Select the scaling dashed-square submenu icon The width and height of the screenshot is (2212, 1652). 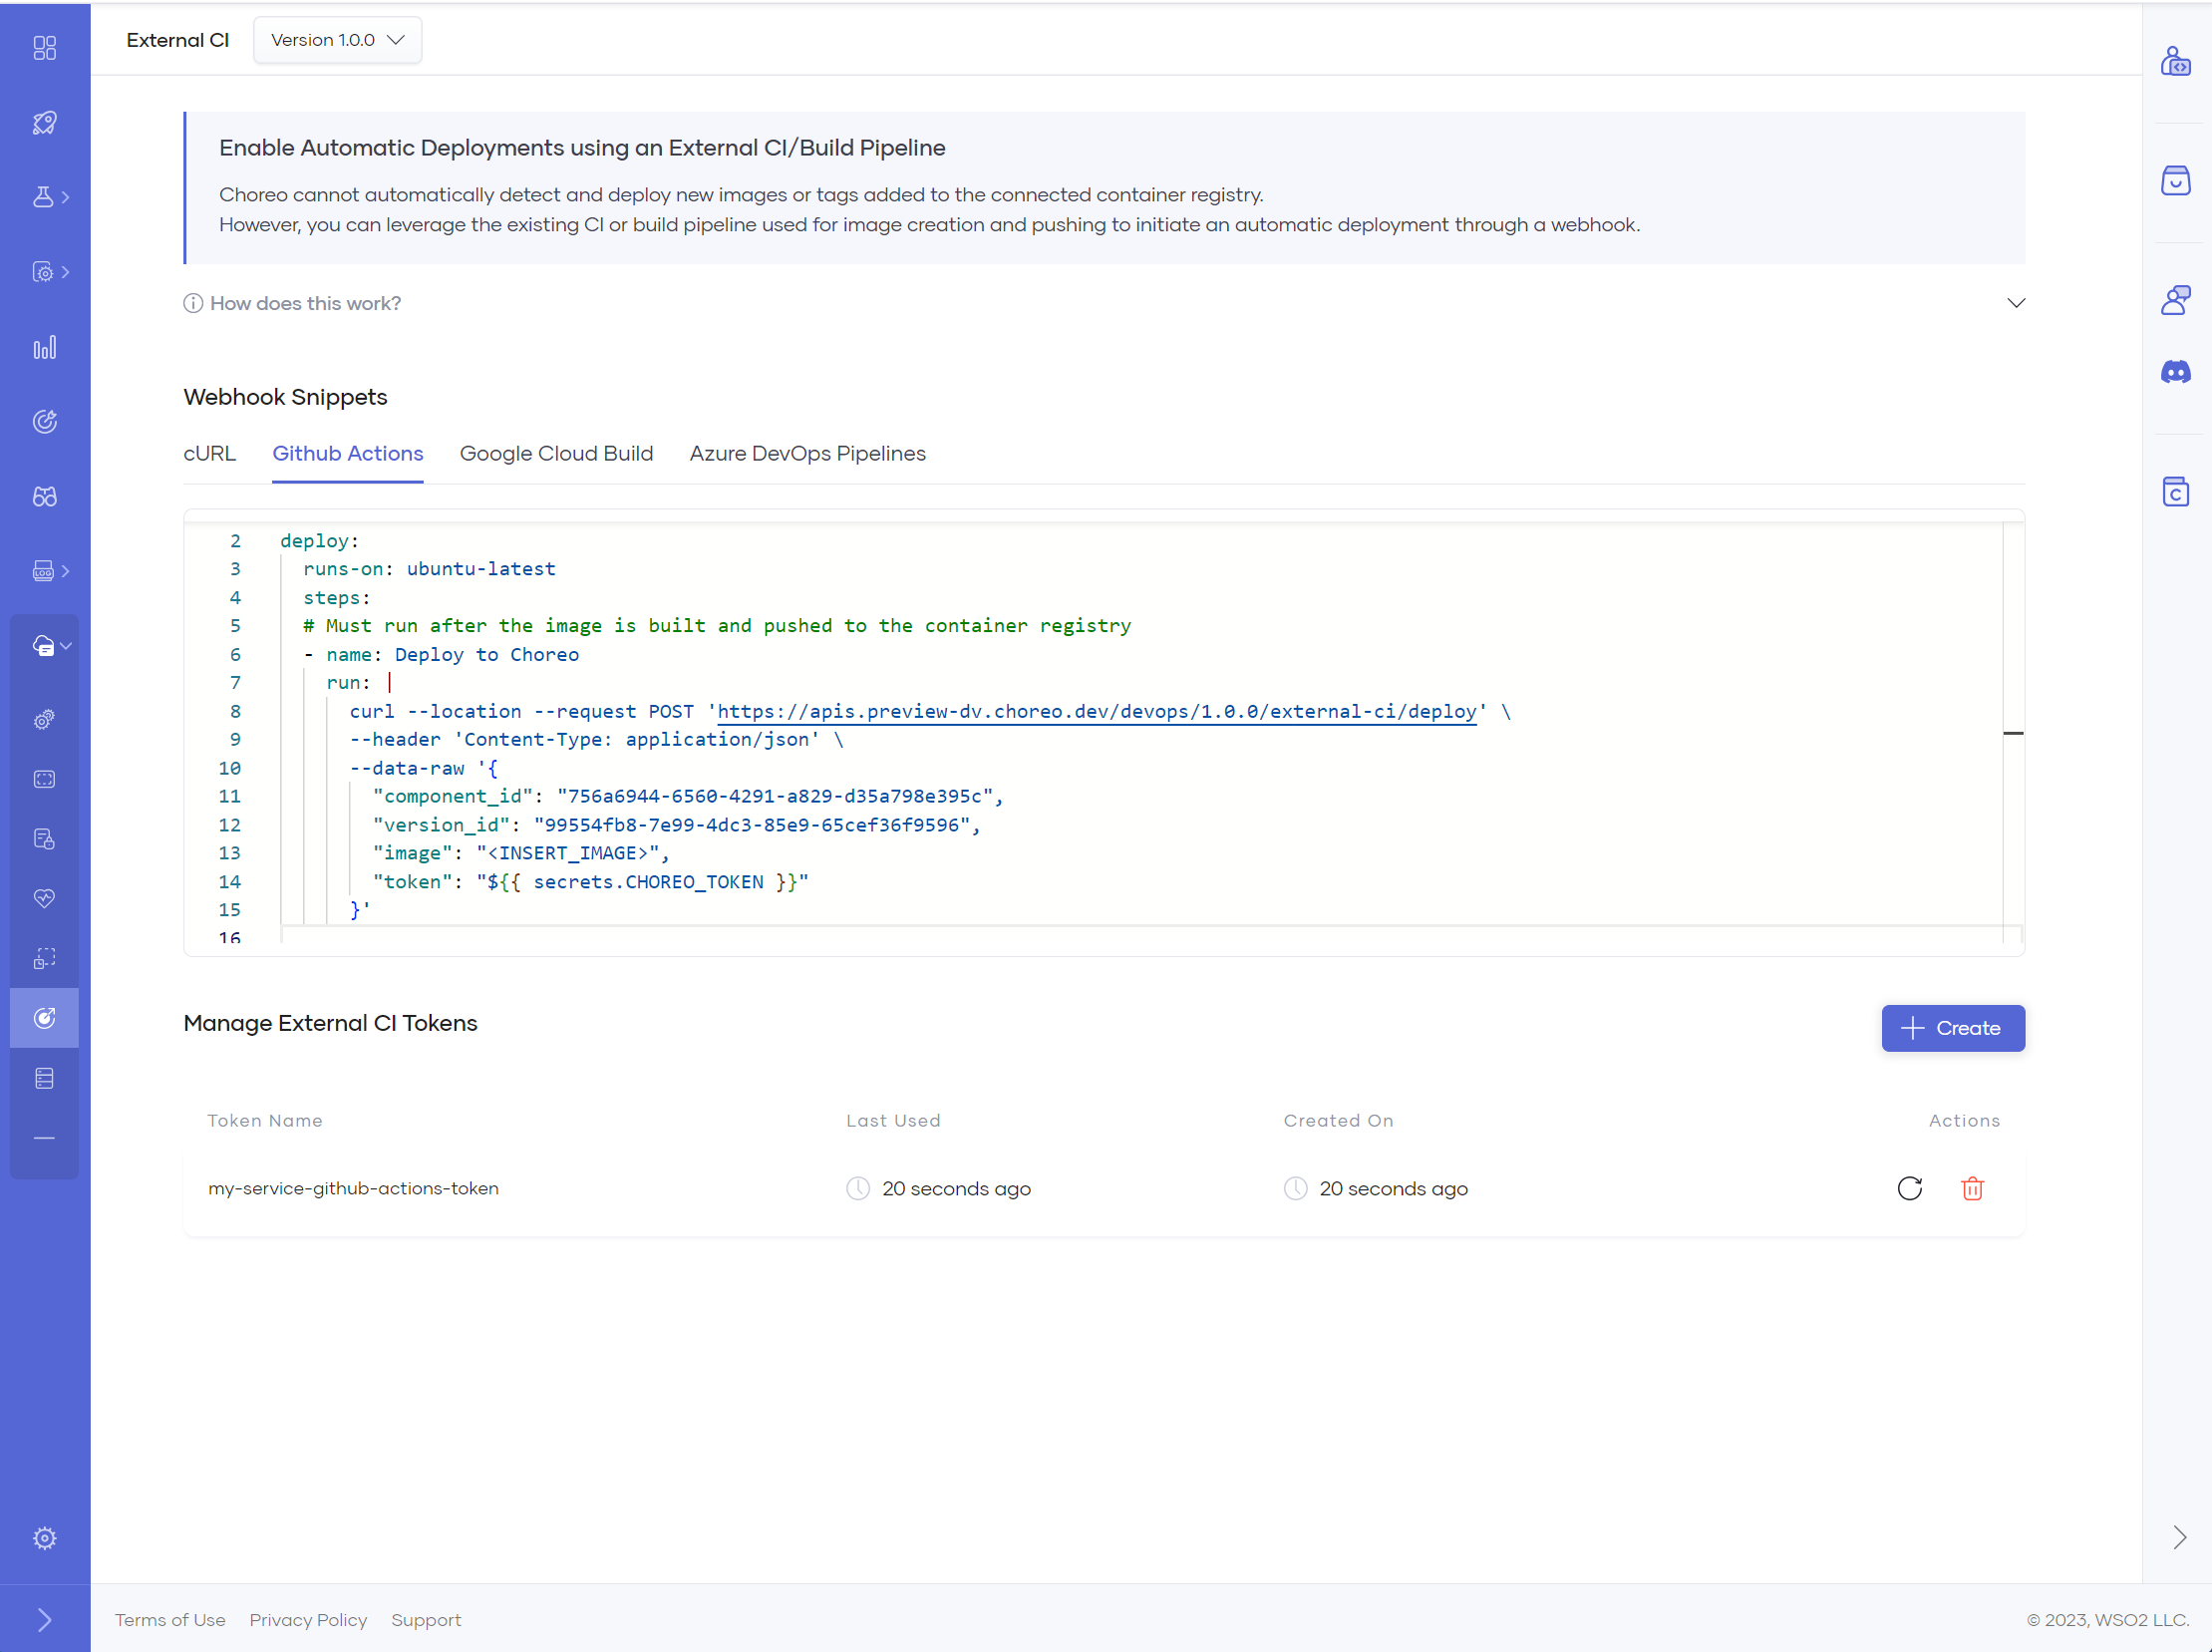[45, 958]
